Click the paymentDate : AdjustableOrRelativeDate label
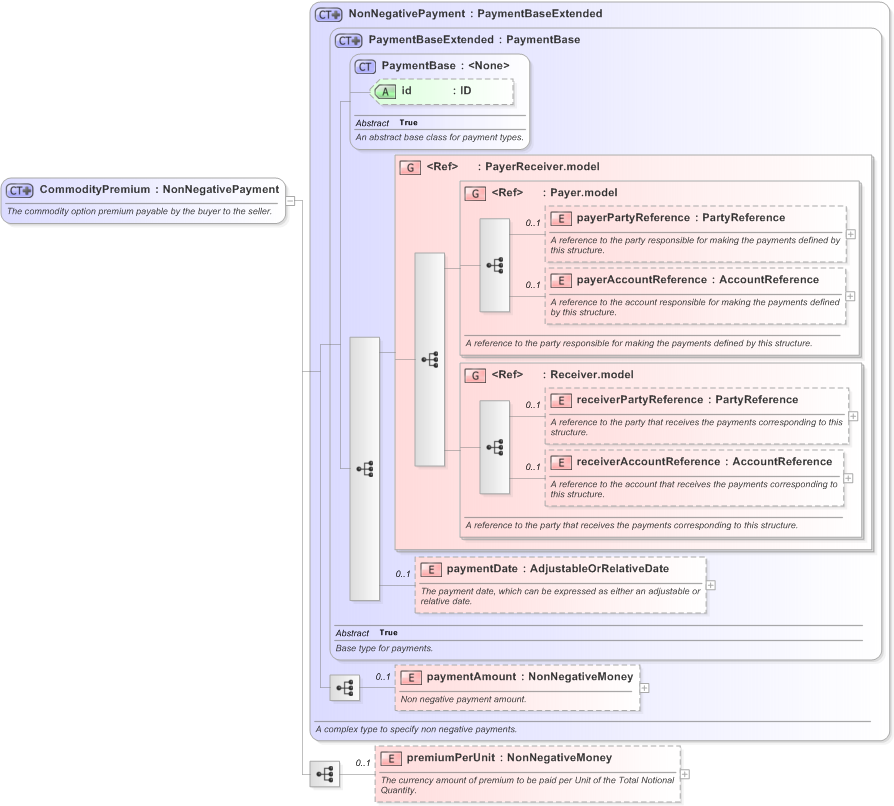The width and height of the screenshot is (894, 806). click(x=558, y=569)
